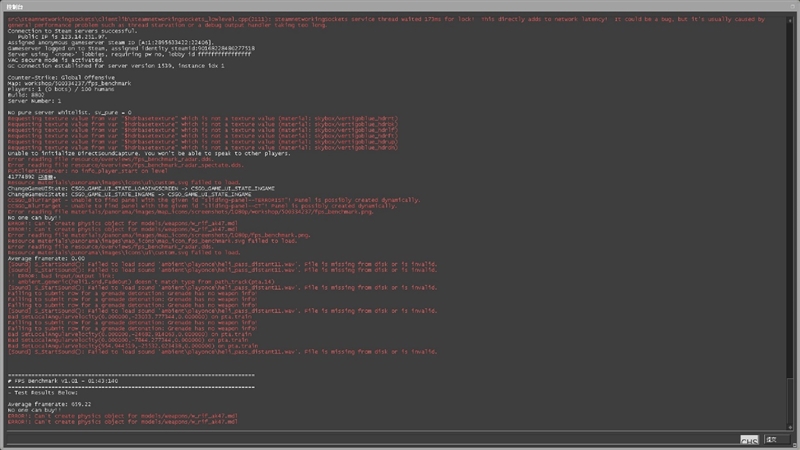Click the 'LOADINGSCREEN -> CSGO_GAME_UI_STATE_INGAME' line
Viewport: 800px width, 450px height.
(x=141, y=188)
